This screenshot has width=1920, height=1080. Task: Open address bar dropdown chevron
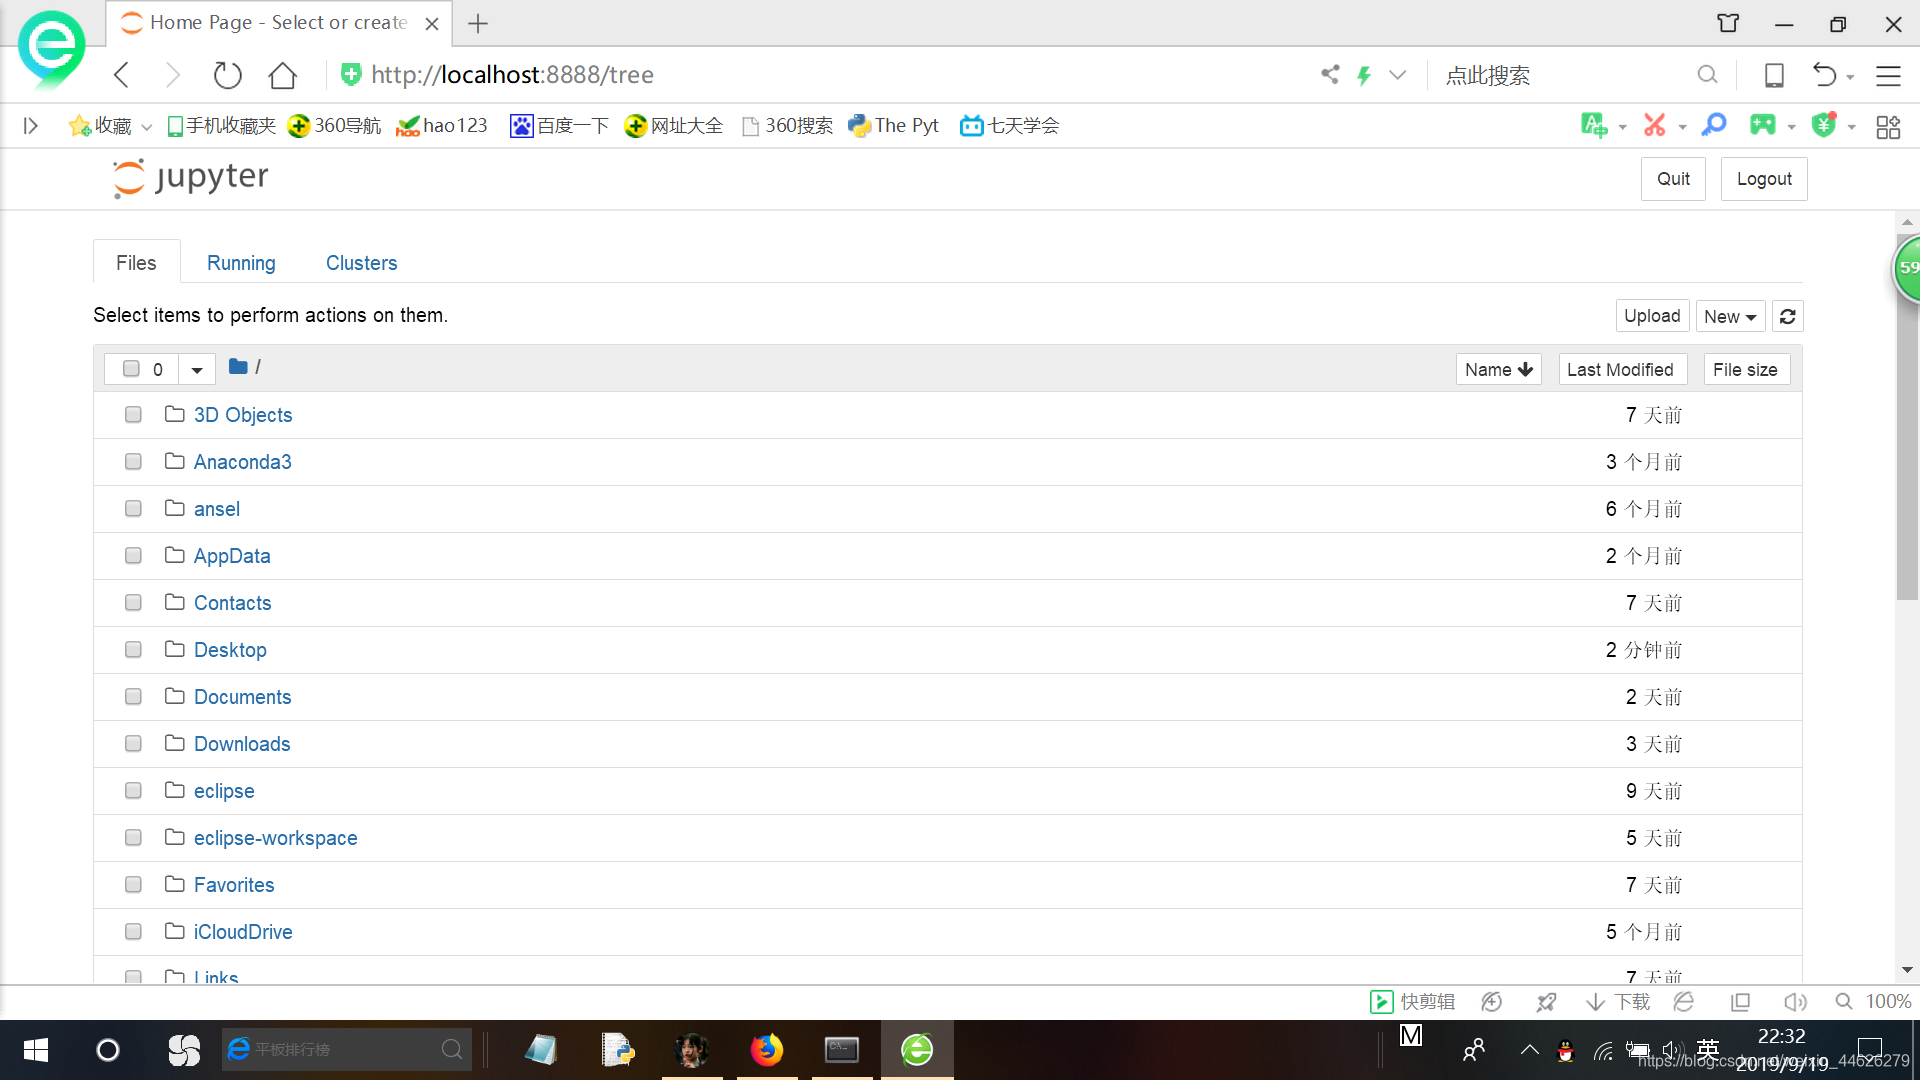1398,75
